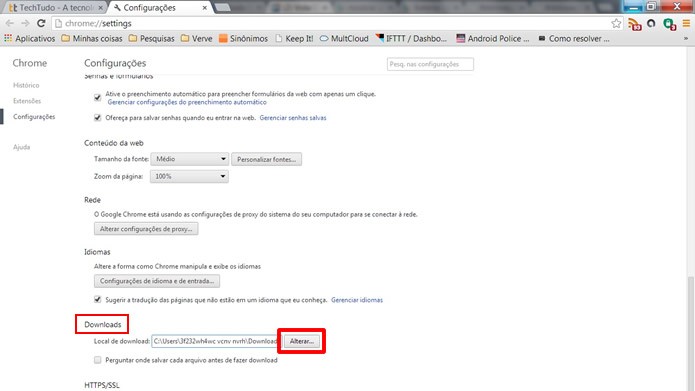The height and width of the screenshot is (391, 695).
Task: Enable asking where to save each download
Action: point(98,360)
